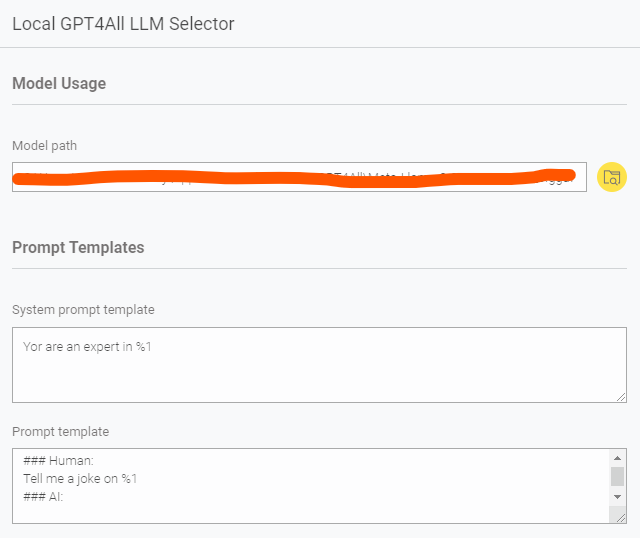The image size is (640, 538).
Task: Click the Prompt template scrollbar thumb
Action: click(x=617, y=476)
